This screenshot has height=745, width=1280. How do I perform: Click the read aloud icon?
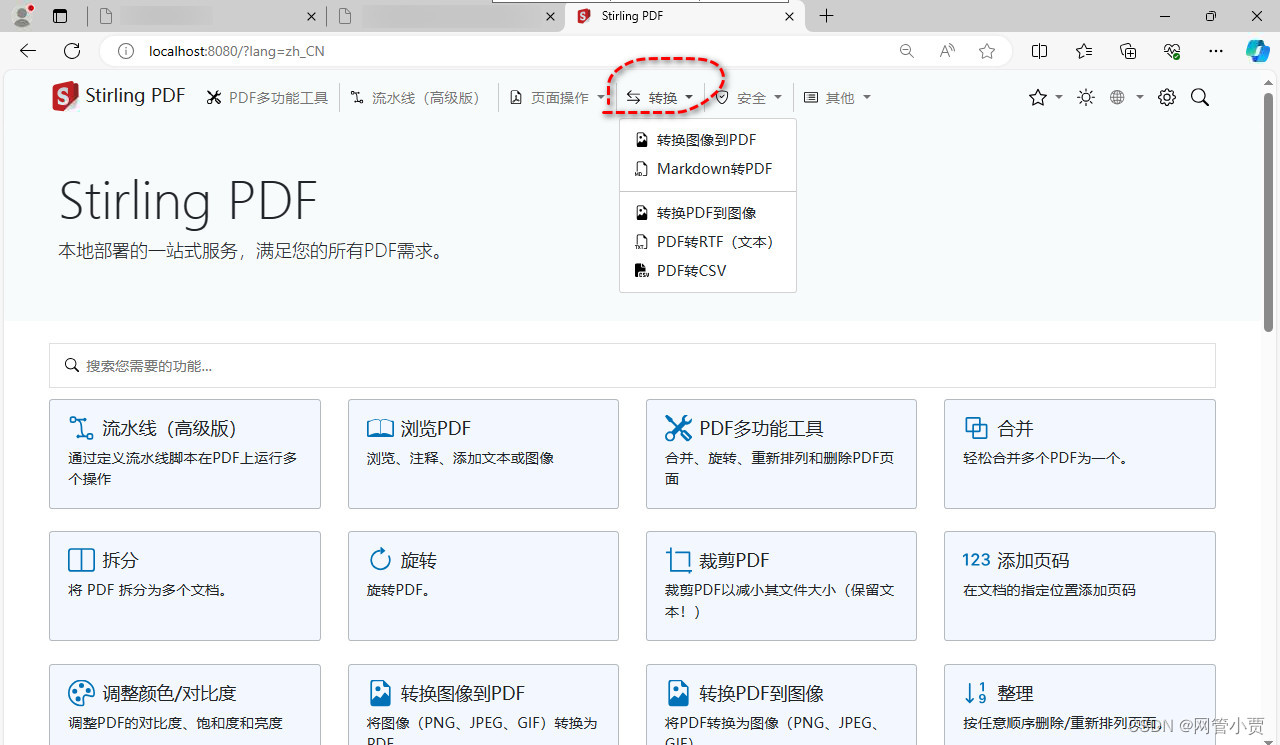point(947,51)
